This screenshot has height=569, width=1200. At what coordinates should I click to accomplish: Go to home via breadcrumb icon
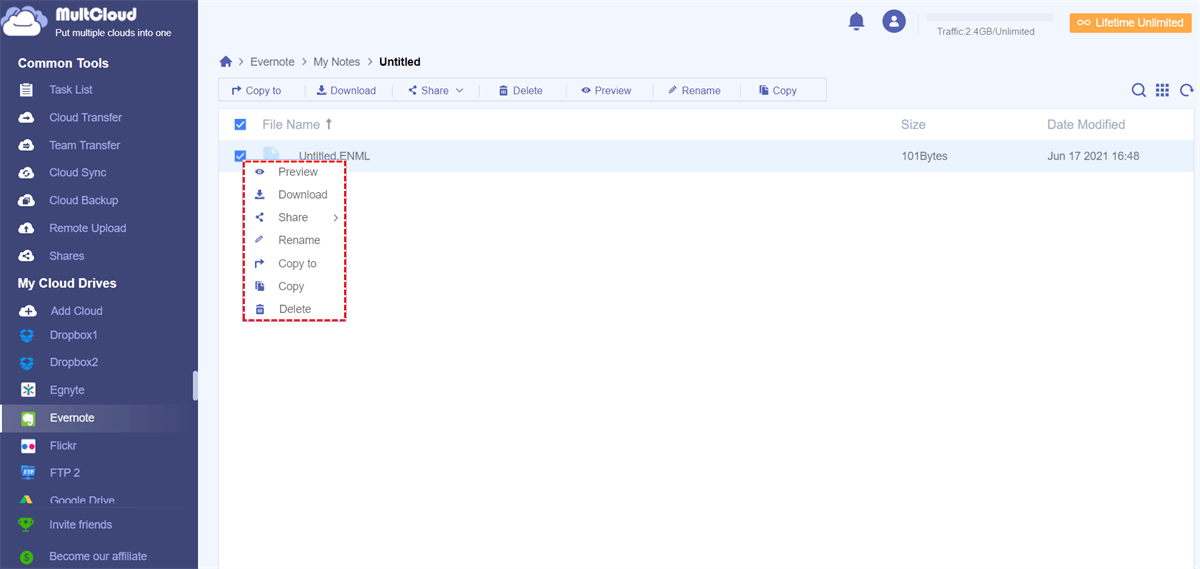click(x=226, y=62)
